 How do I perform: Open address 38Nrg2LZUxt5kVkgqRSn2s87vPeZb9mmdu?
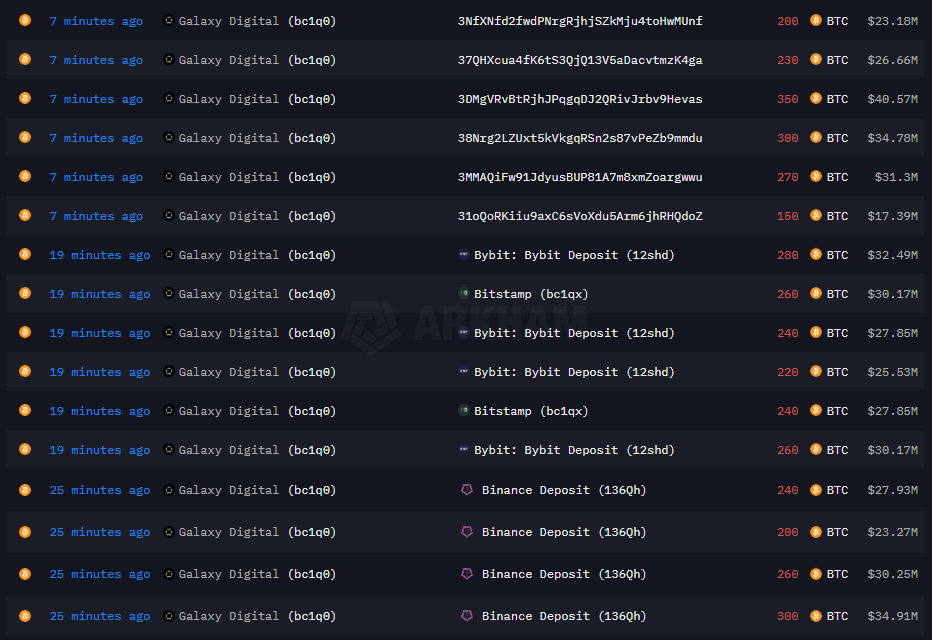point(580,138)
